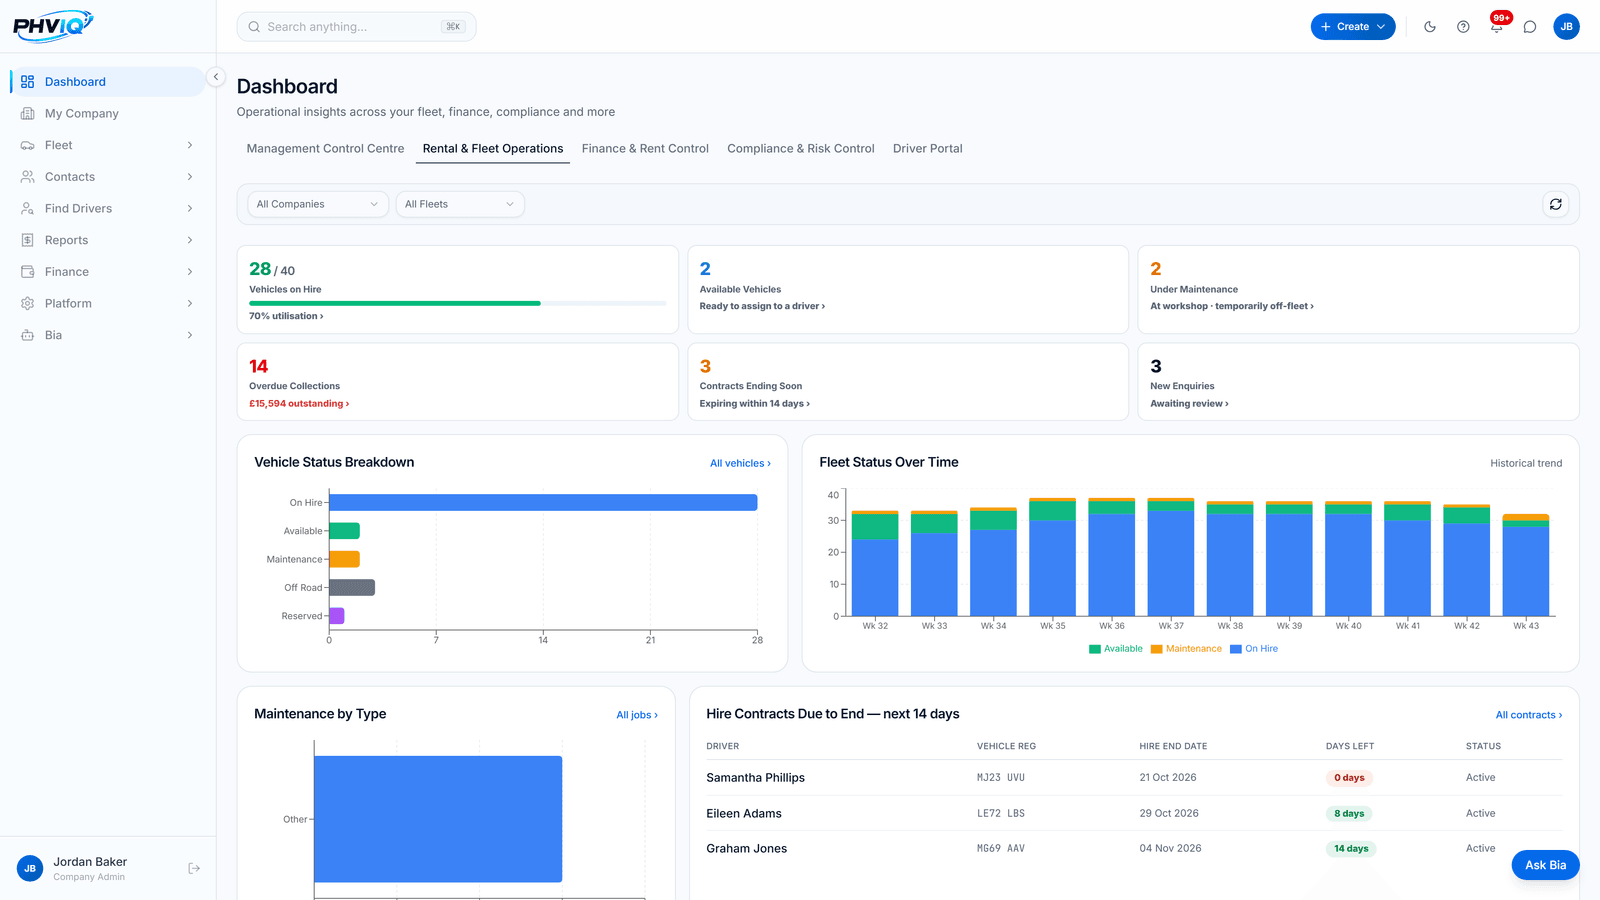Click the 8 days badge

point(1349,814)
